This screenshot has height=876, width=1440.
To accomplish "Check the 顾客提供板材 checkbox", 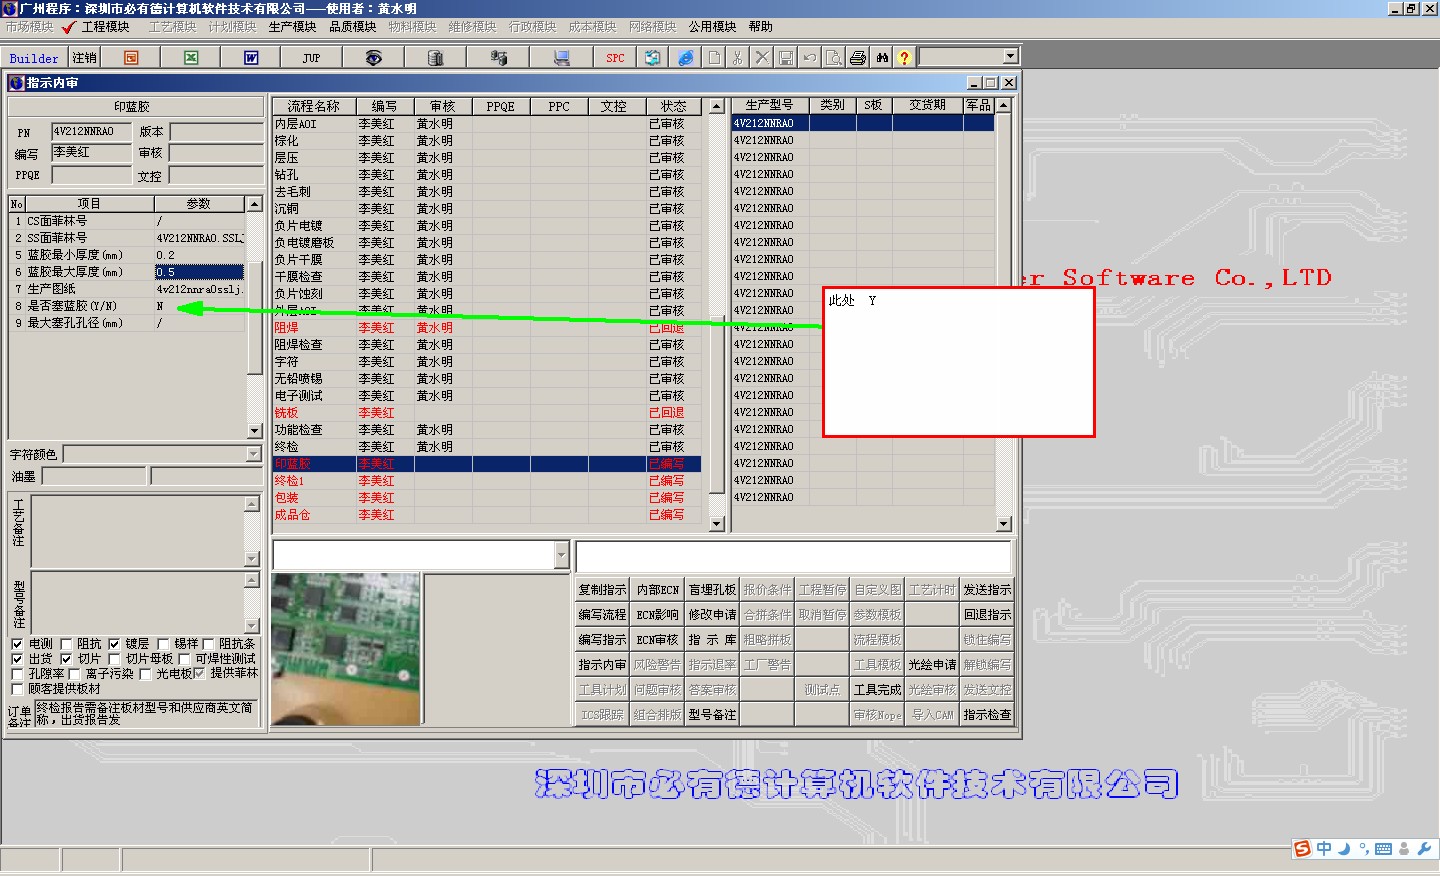I will pos(17,689).
